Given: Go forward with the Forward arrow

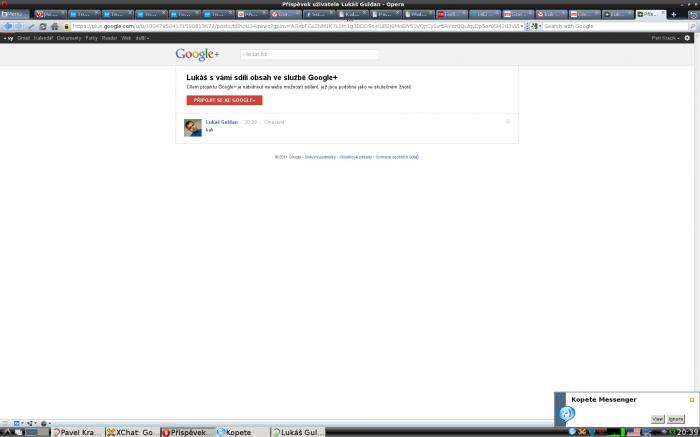Looking at the screenshot, I should click(x=18, y=26).
